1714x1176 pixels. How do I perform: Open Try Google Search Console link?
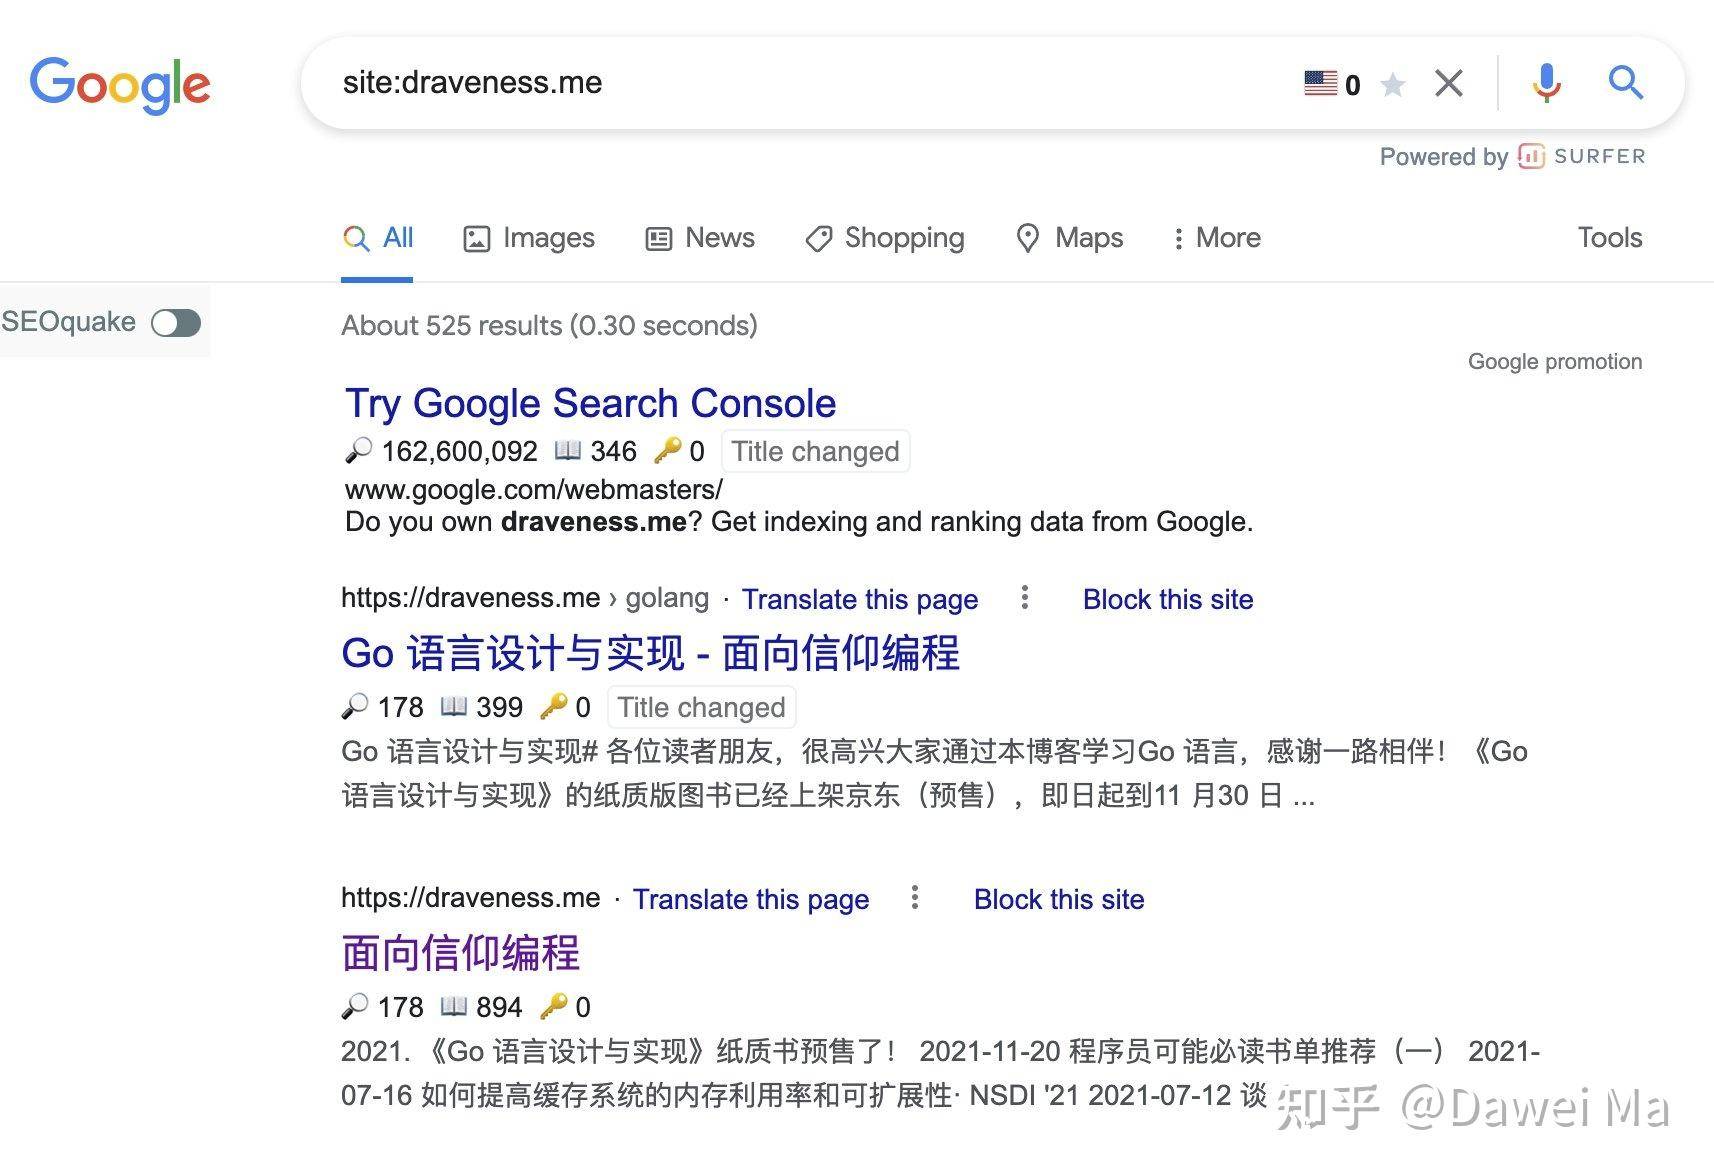click(590, 403)
